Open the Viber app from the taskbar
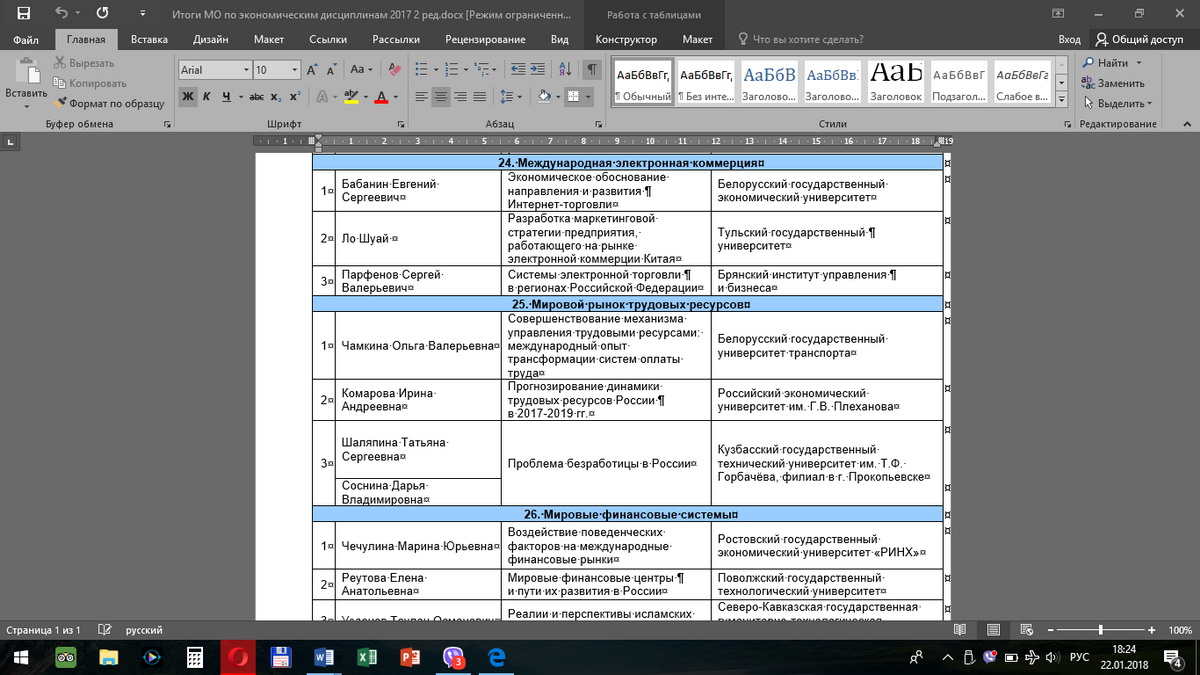Viewport: 1200px width, 675px height. [x=453, y=657]
